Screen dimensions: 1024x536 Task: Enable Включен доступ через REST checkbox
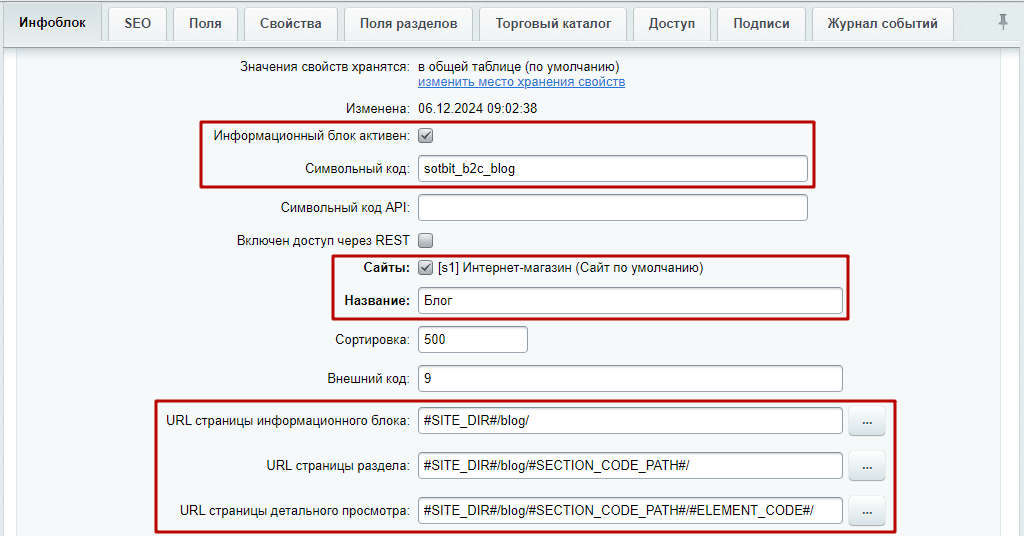(x=426, y=240)
